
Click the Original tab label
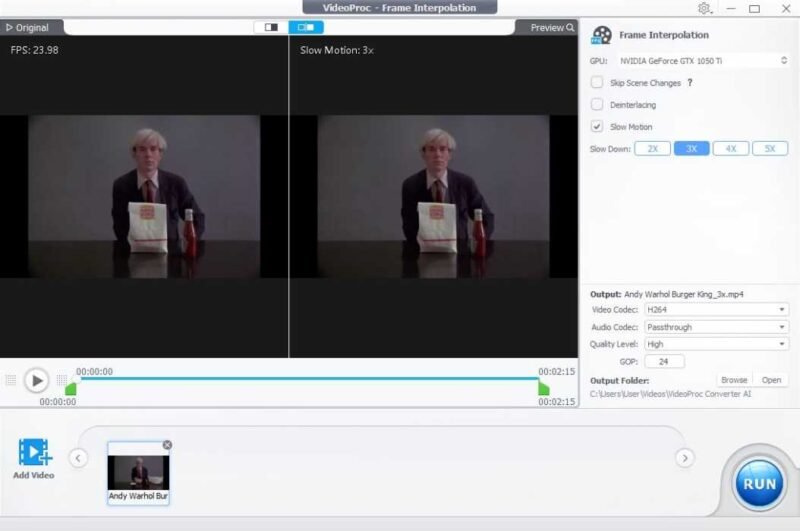32,28
